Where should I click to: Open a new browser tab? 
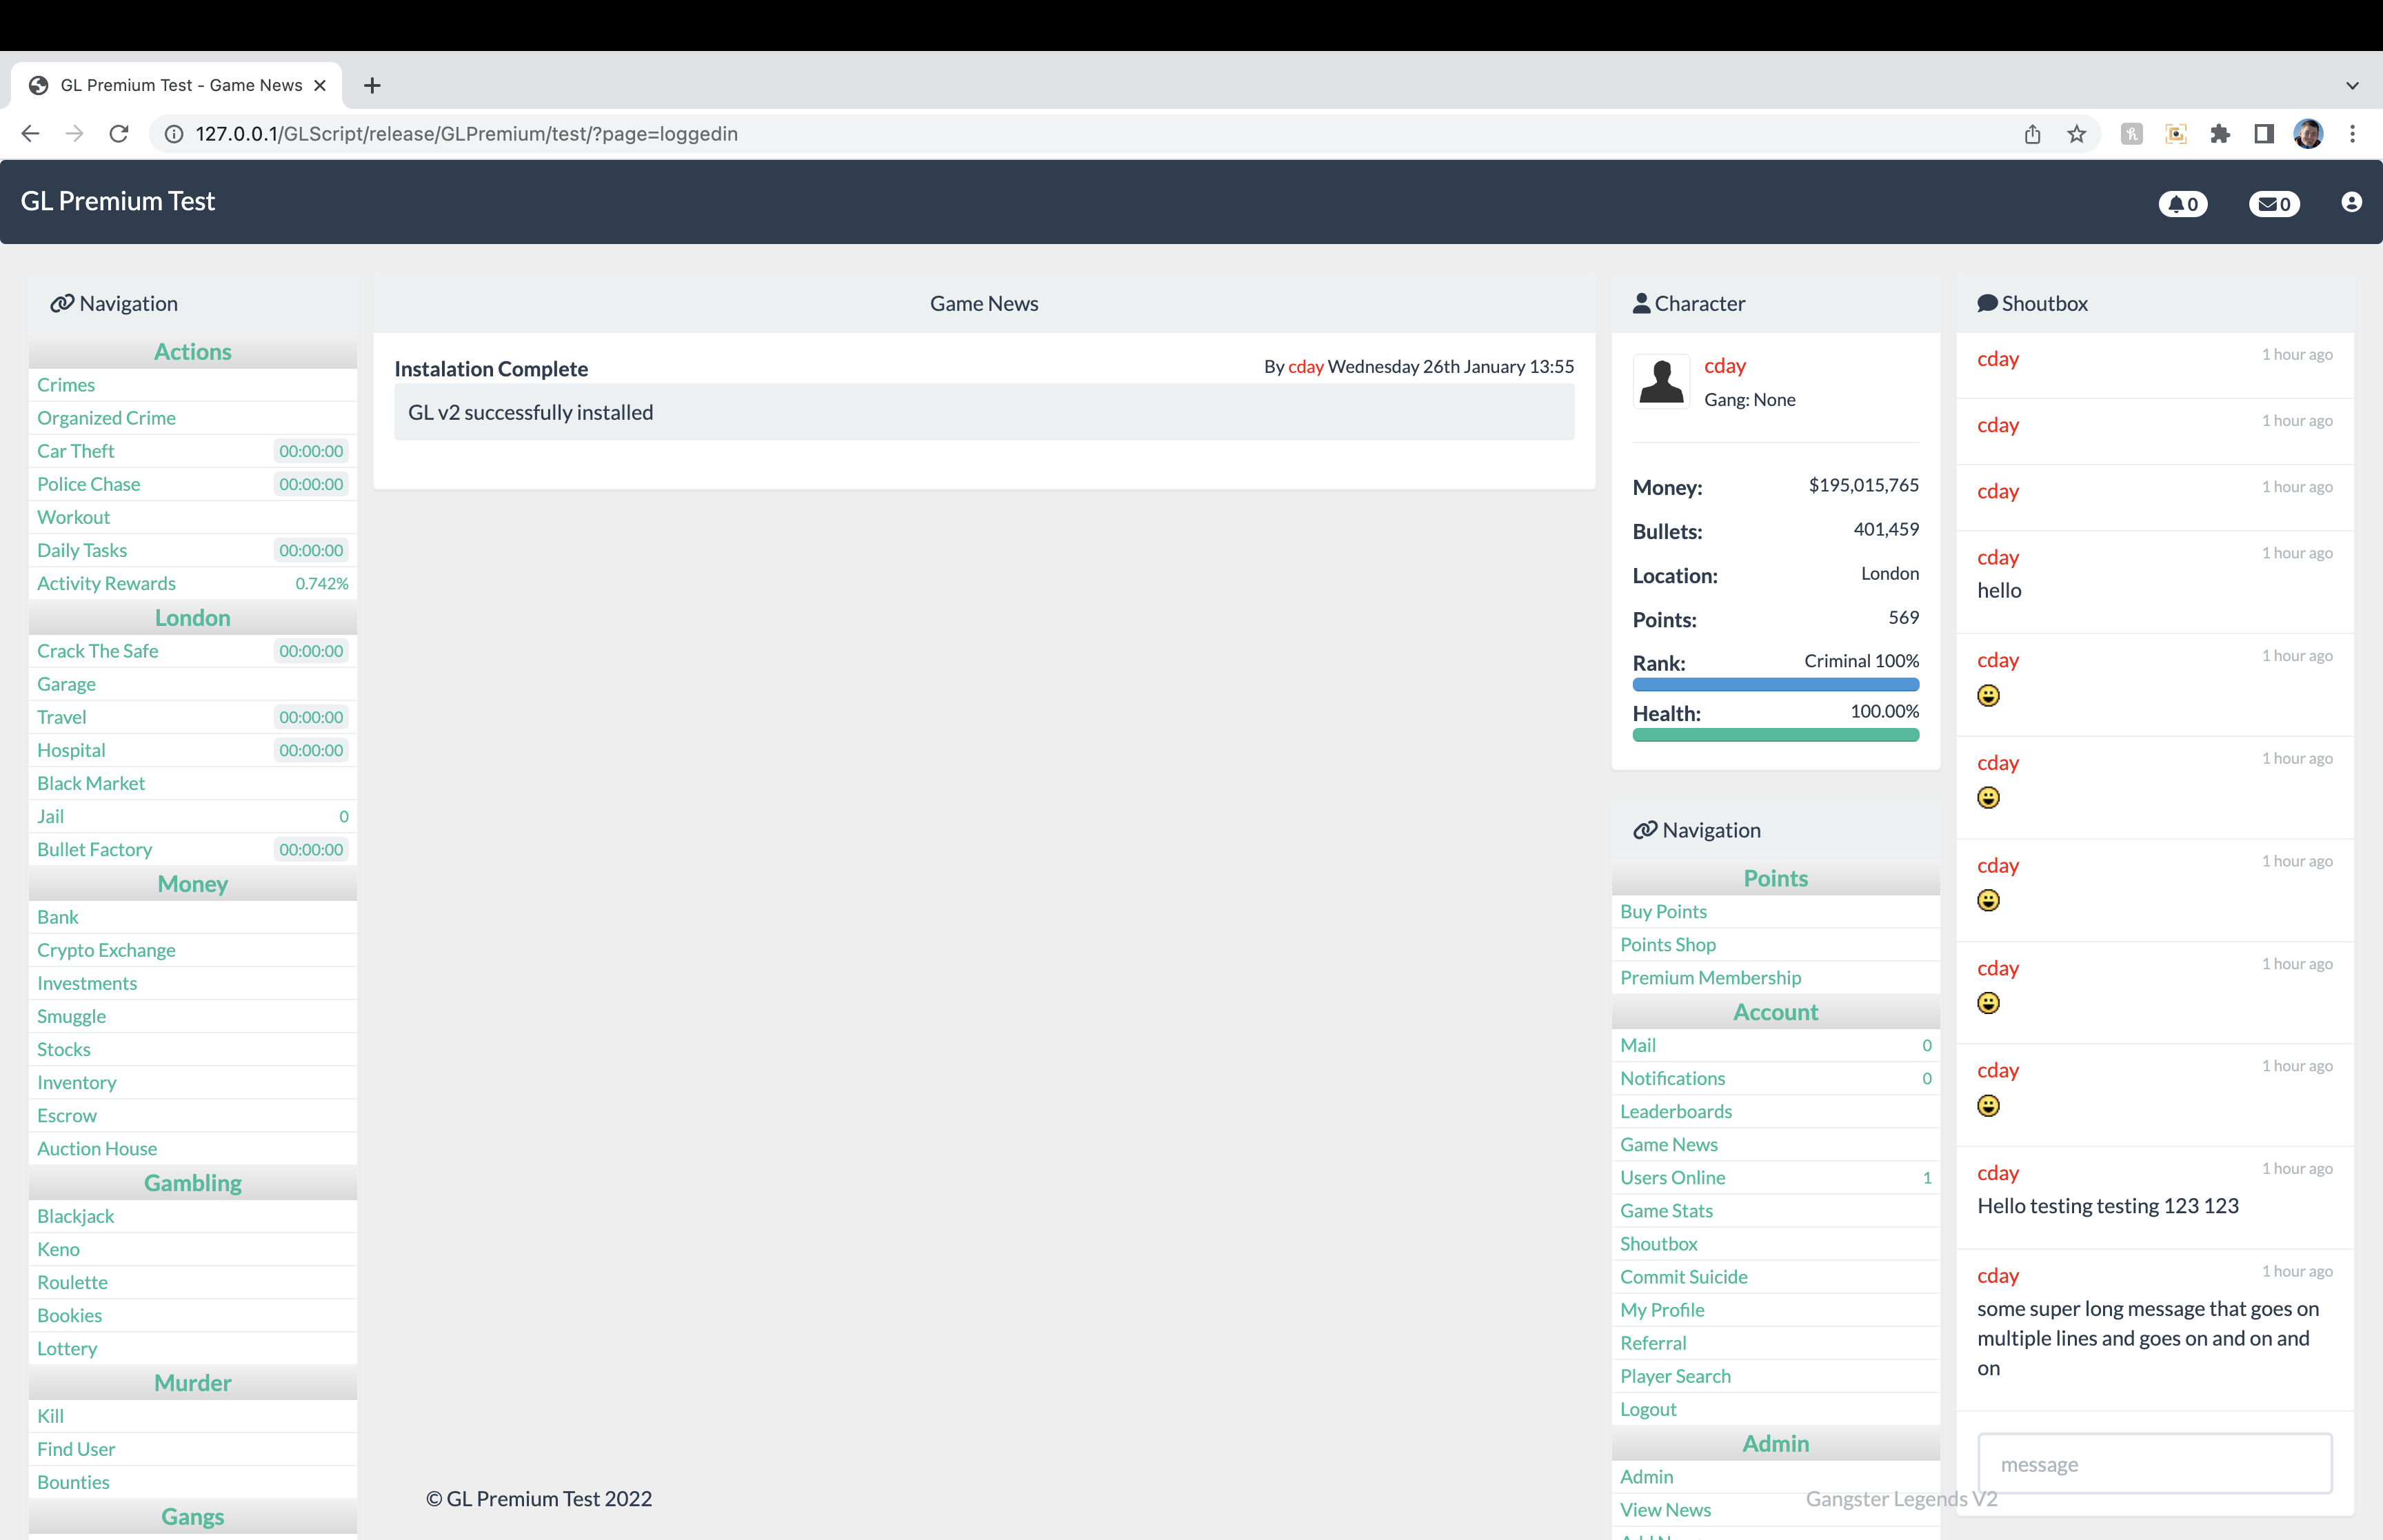click(x=372, y=86)
